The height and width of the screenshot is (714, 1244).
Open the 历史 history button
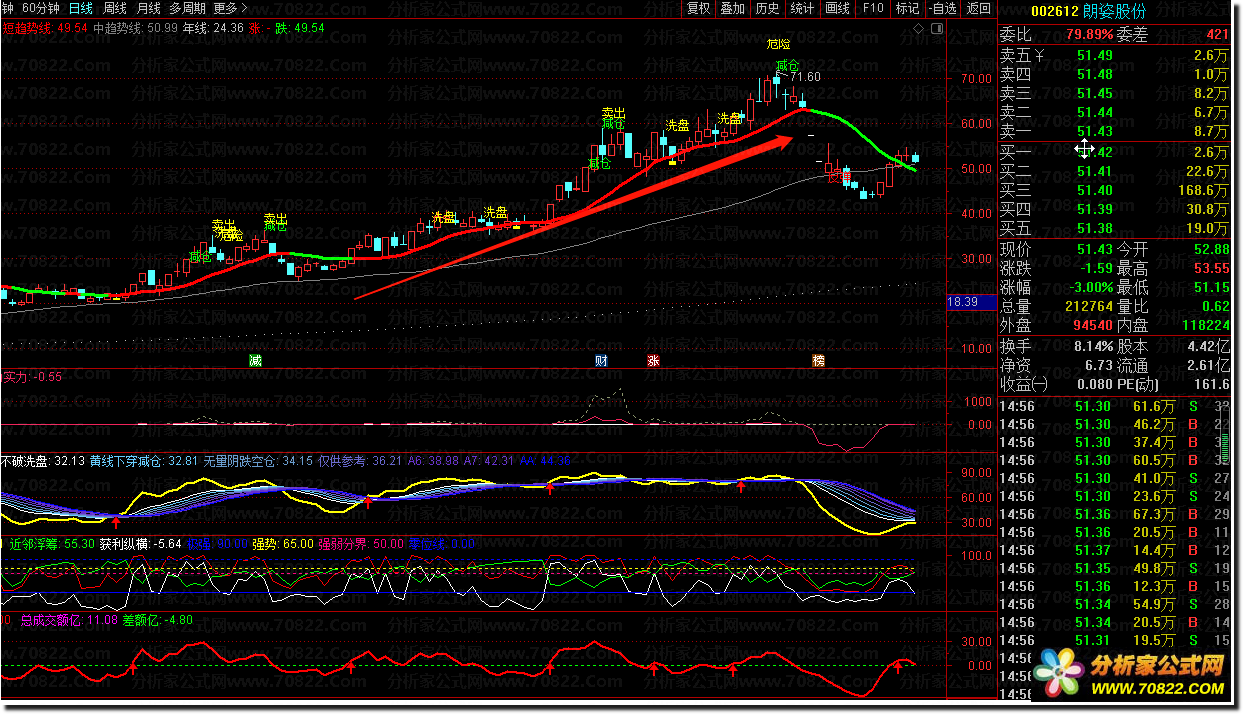pyautogui.click(x=768, y=8)
